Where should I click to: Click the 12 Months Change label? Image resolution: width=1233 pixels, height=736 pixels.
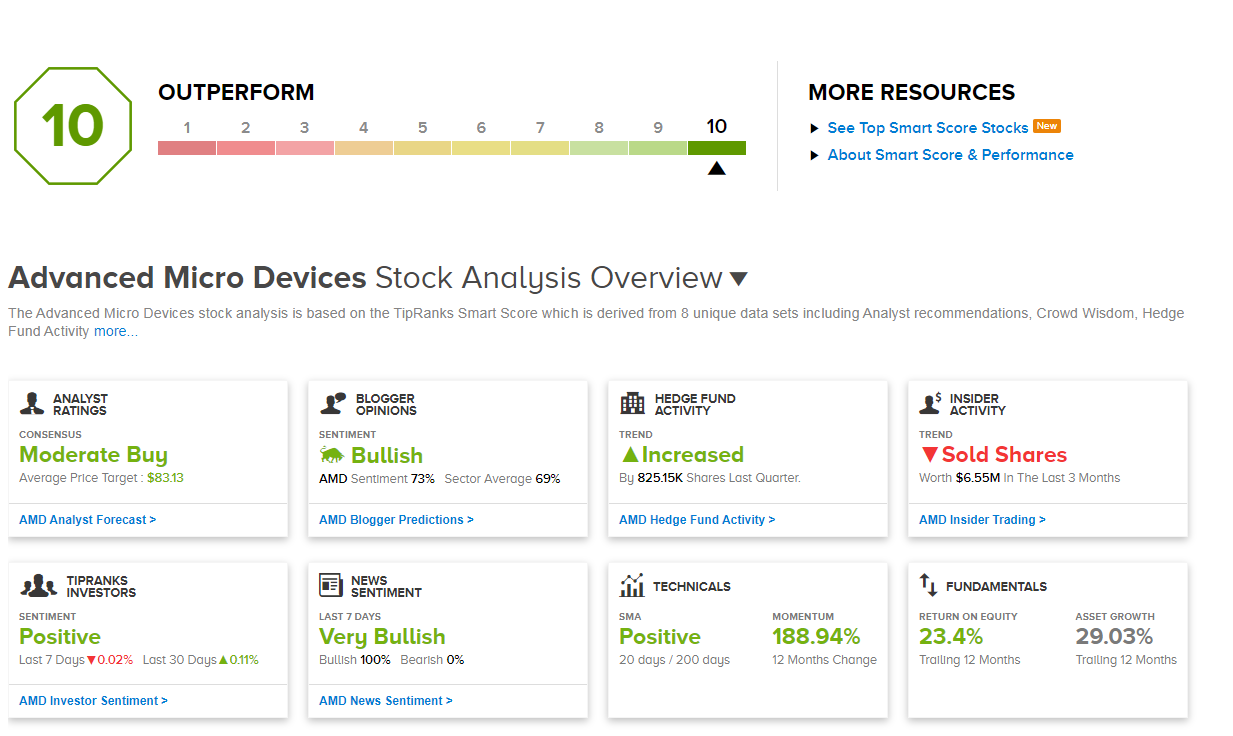824,660
